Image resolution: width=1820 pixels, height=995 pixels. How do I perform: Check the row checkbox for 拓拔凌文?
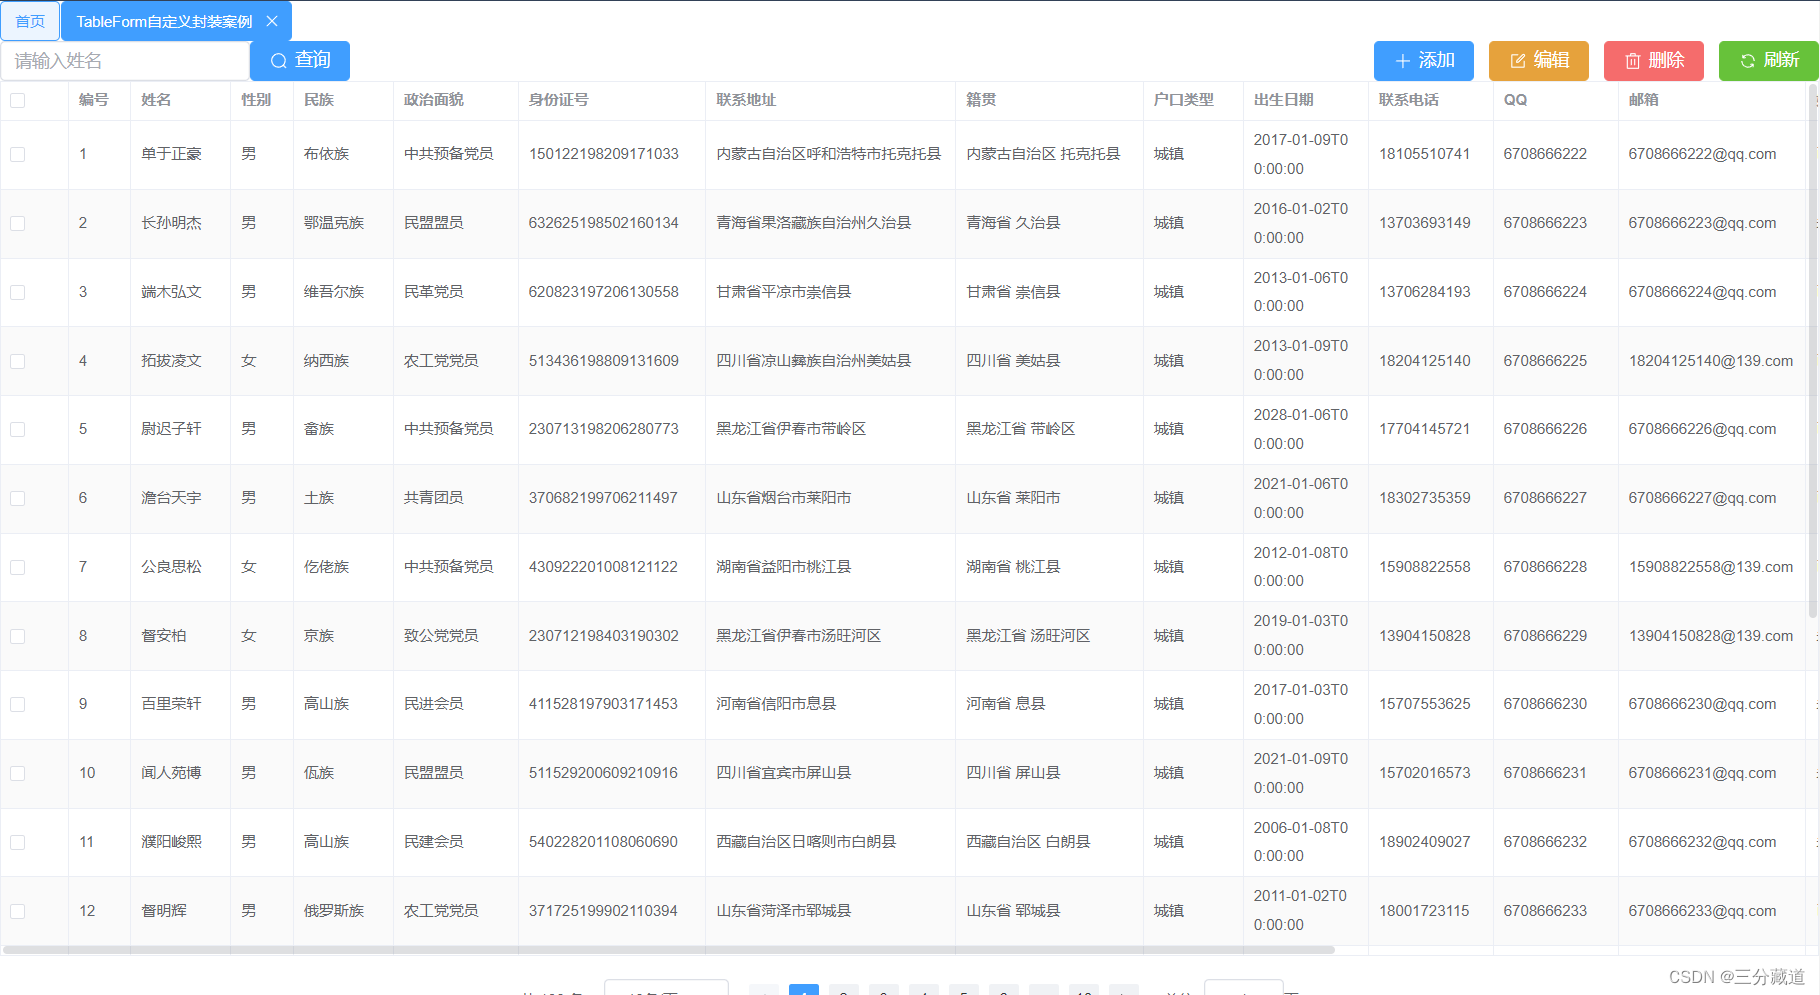[17, 361]
